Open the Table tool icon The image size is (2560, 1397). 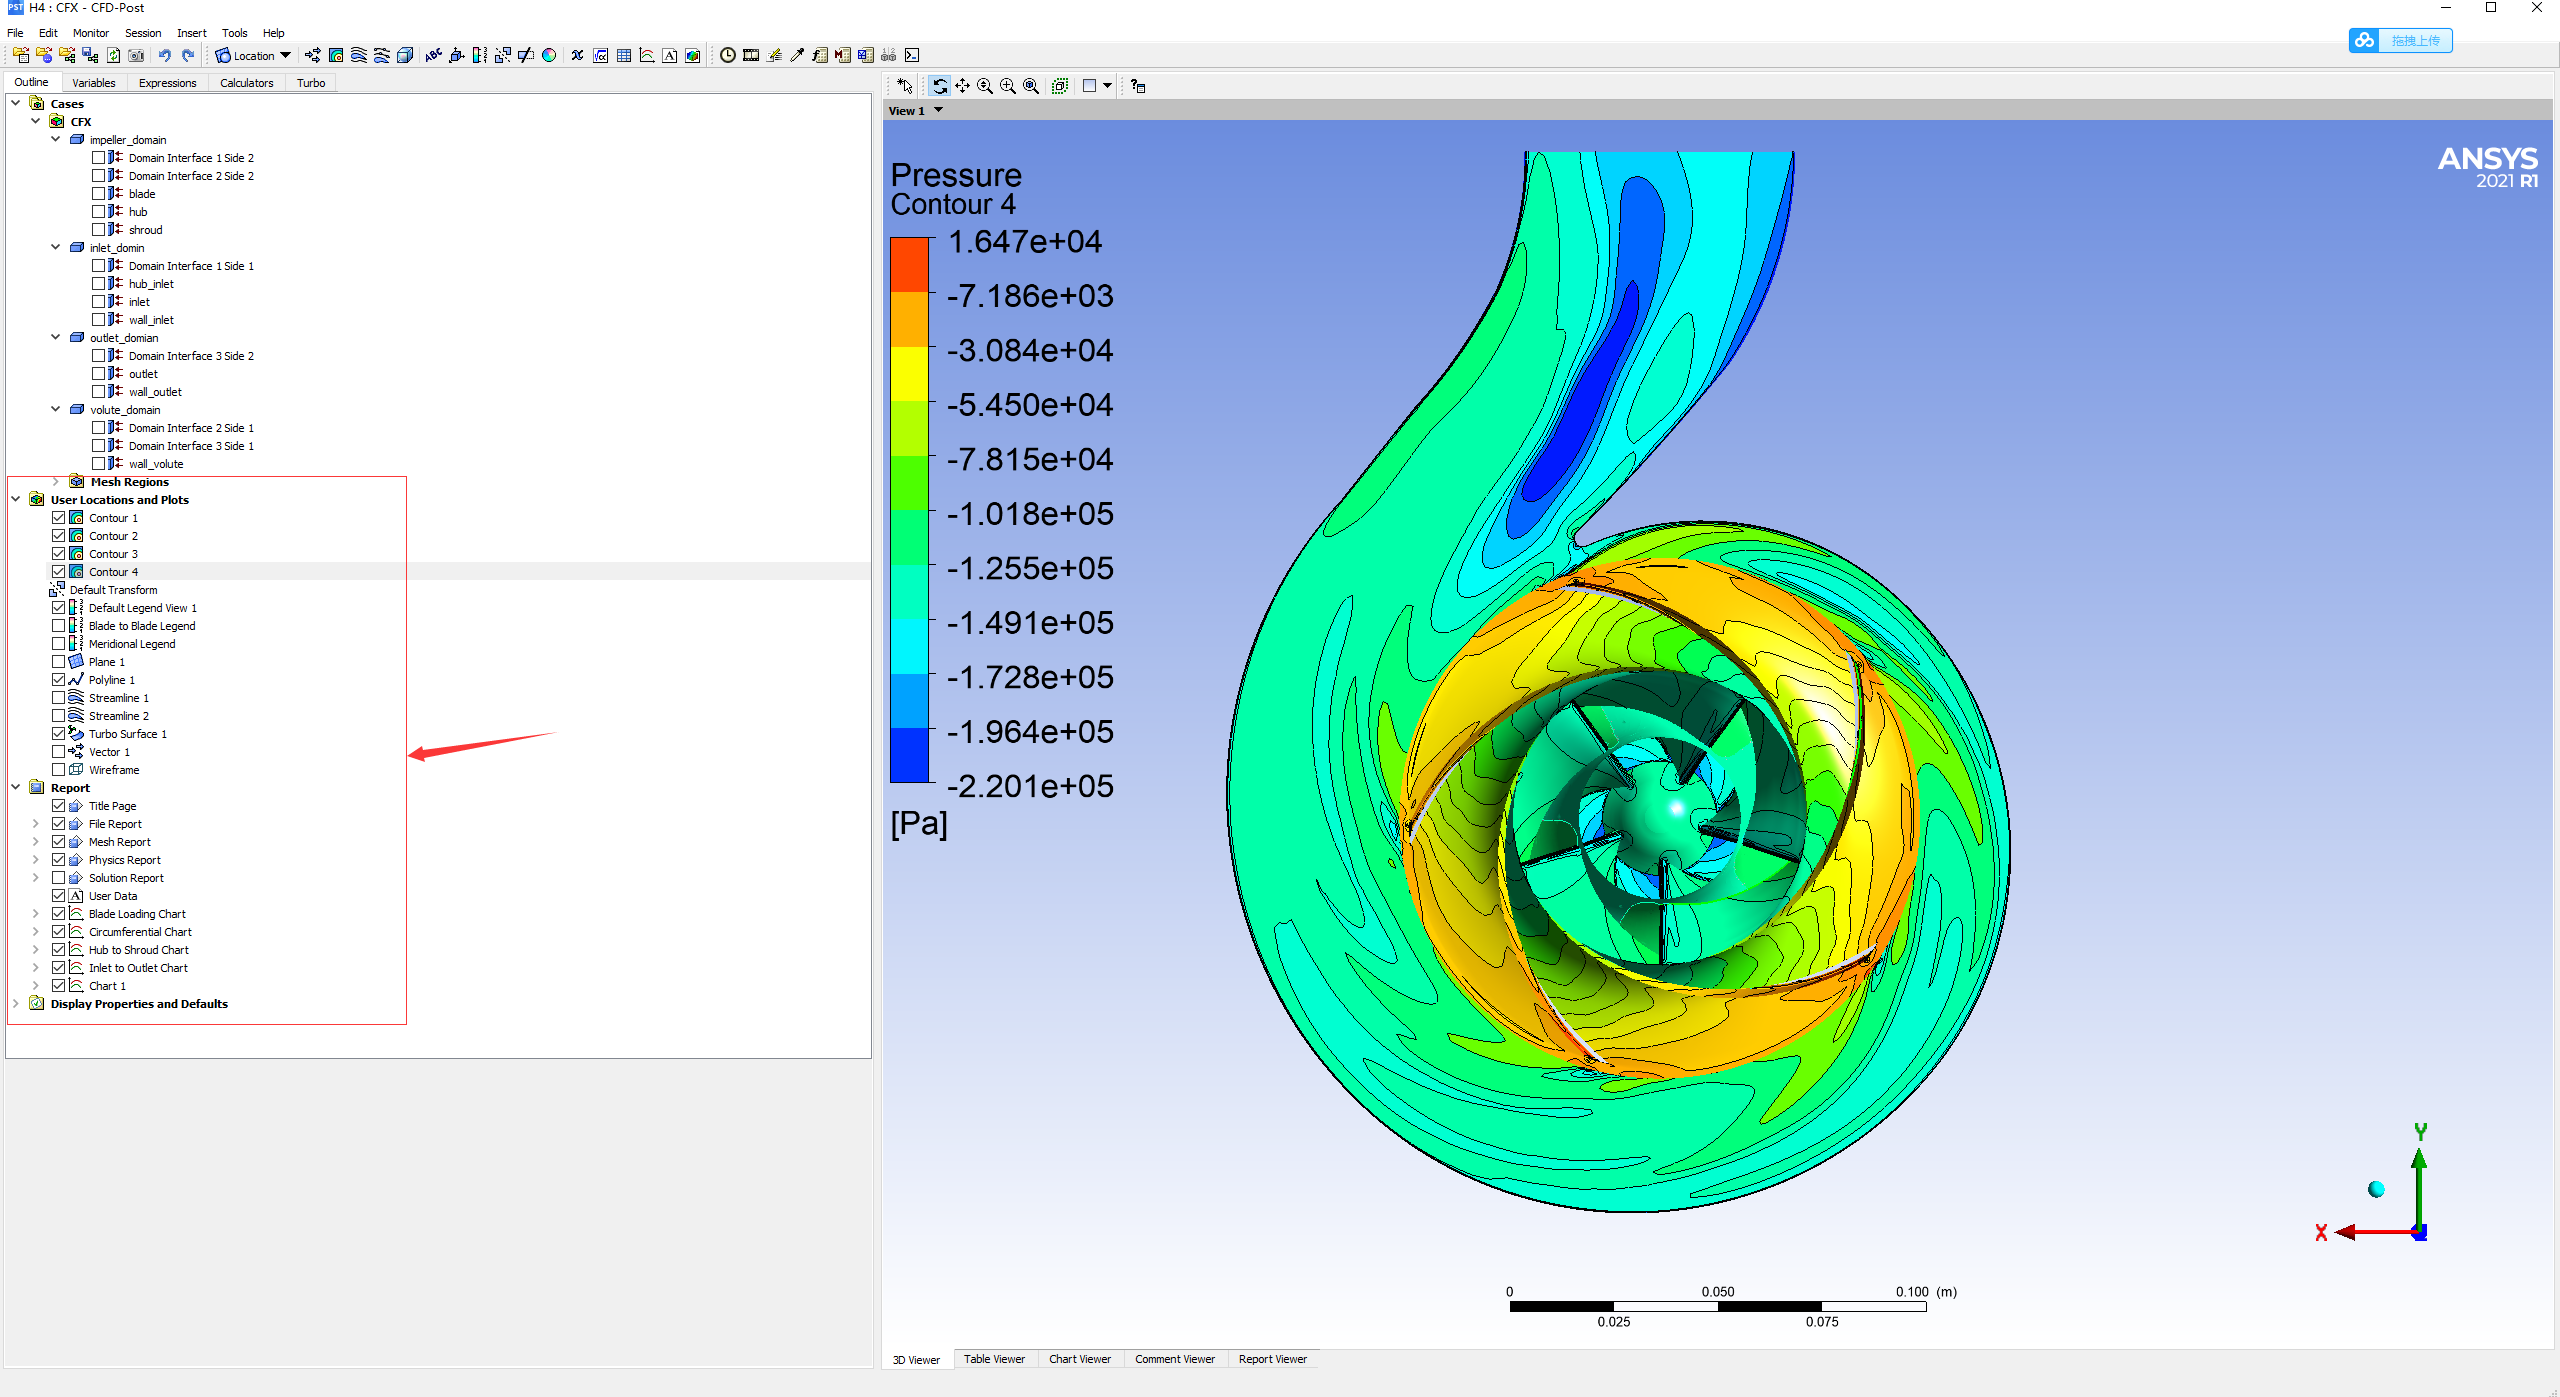click(x=624, y=56)
